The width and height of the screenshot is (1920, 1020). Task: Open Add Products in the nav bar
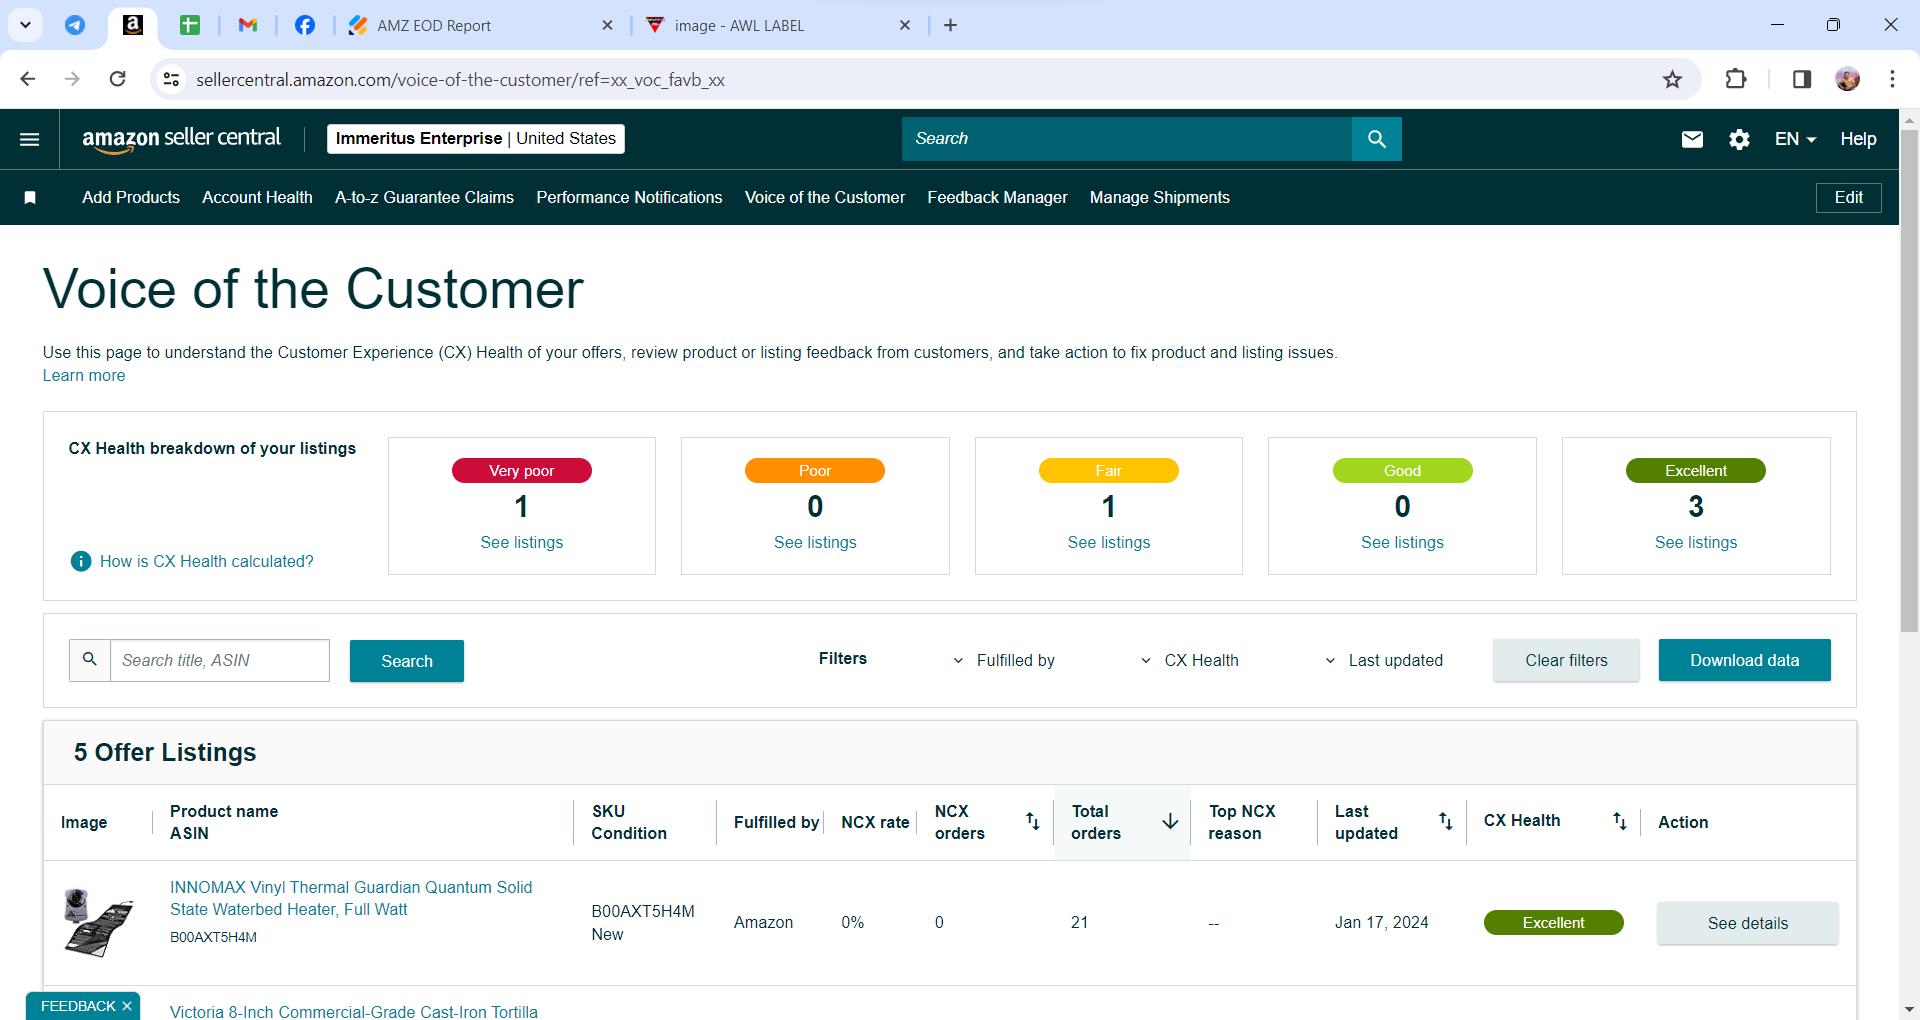131,198
